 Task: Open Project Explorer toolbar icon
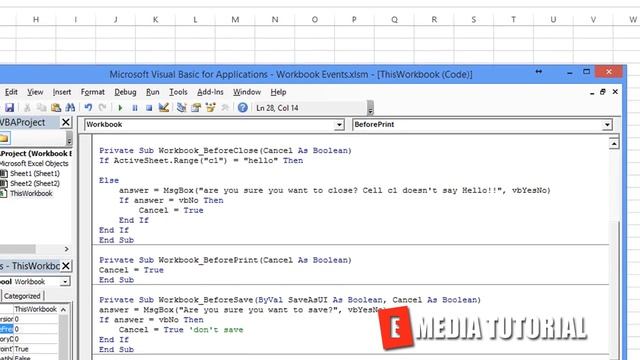pos(182,108)
